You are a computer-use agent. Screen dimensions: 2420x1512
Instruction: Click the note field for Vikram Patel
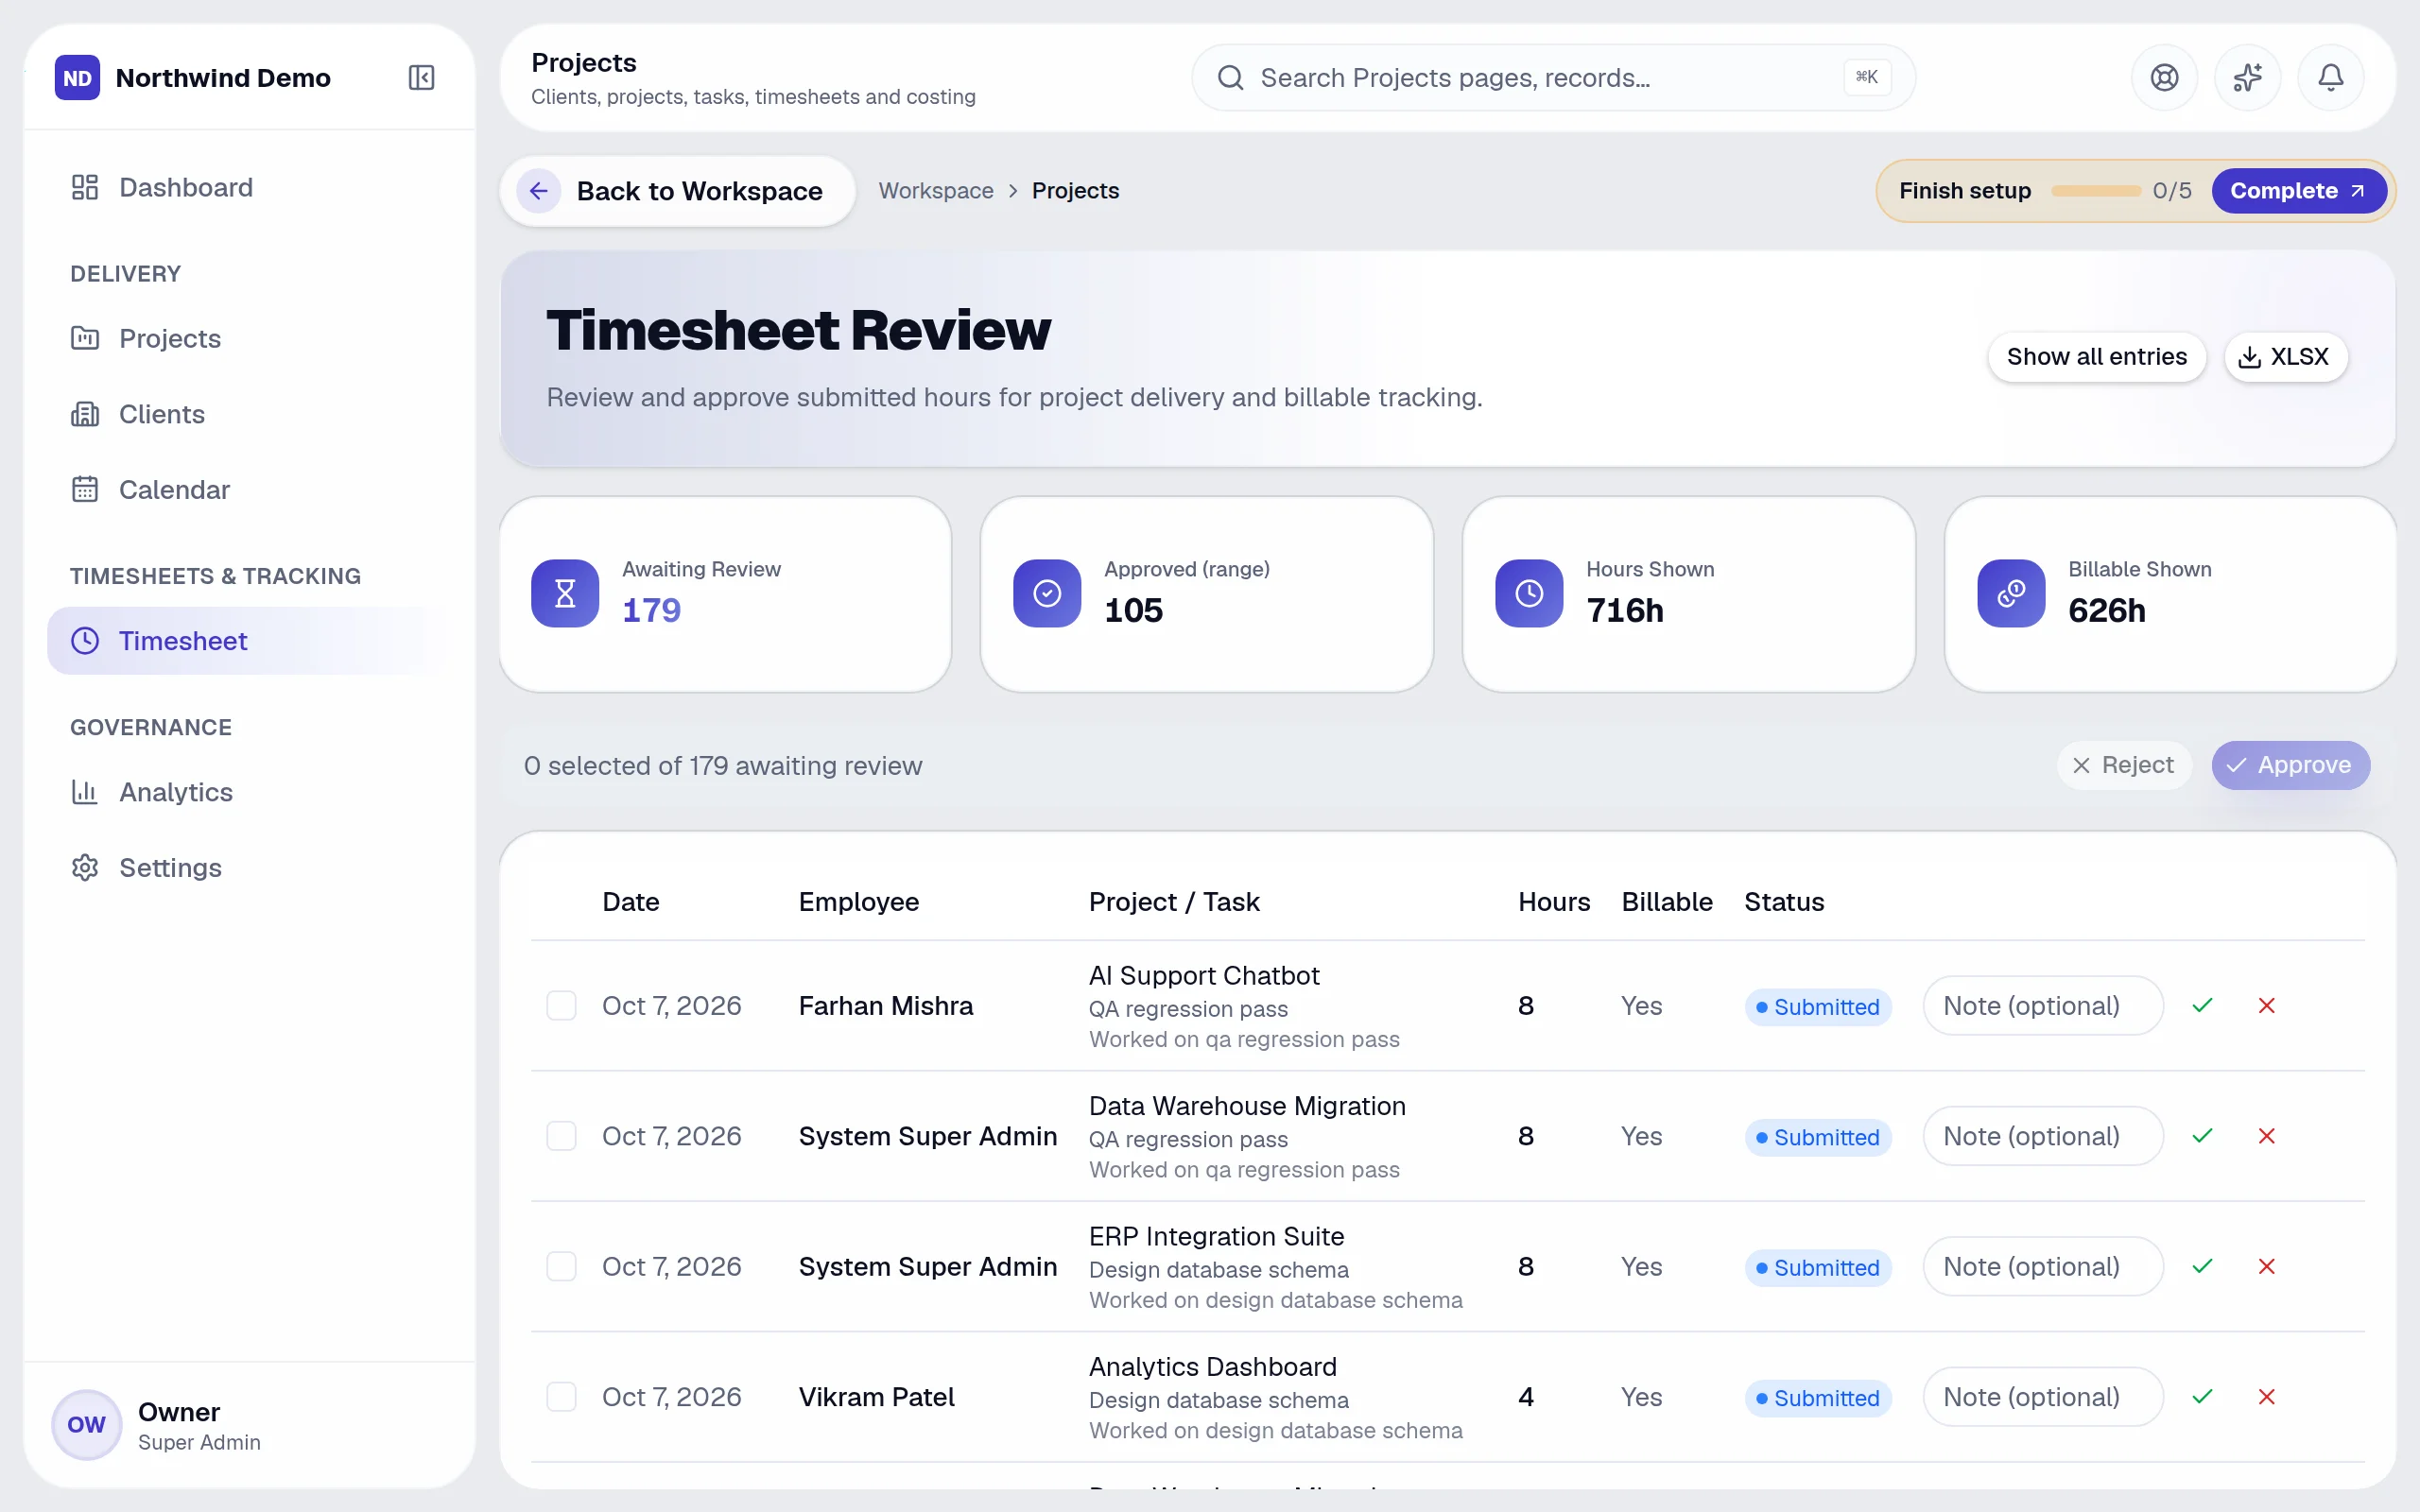click(x=2043, y=1397)
